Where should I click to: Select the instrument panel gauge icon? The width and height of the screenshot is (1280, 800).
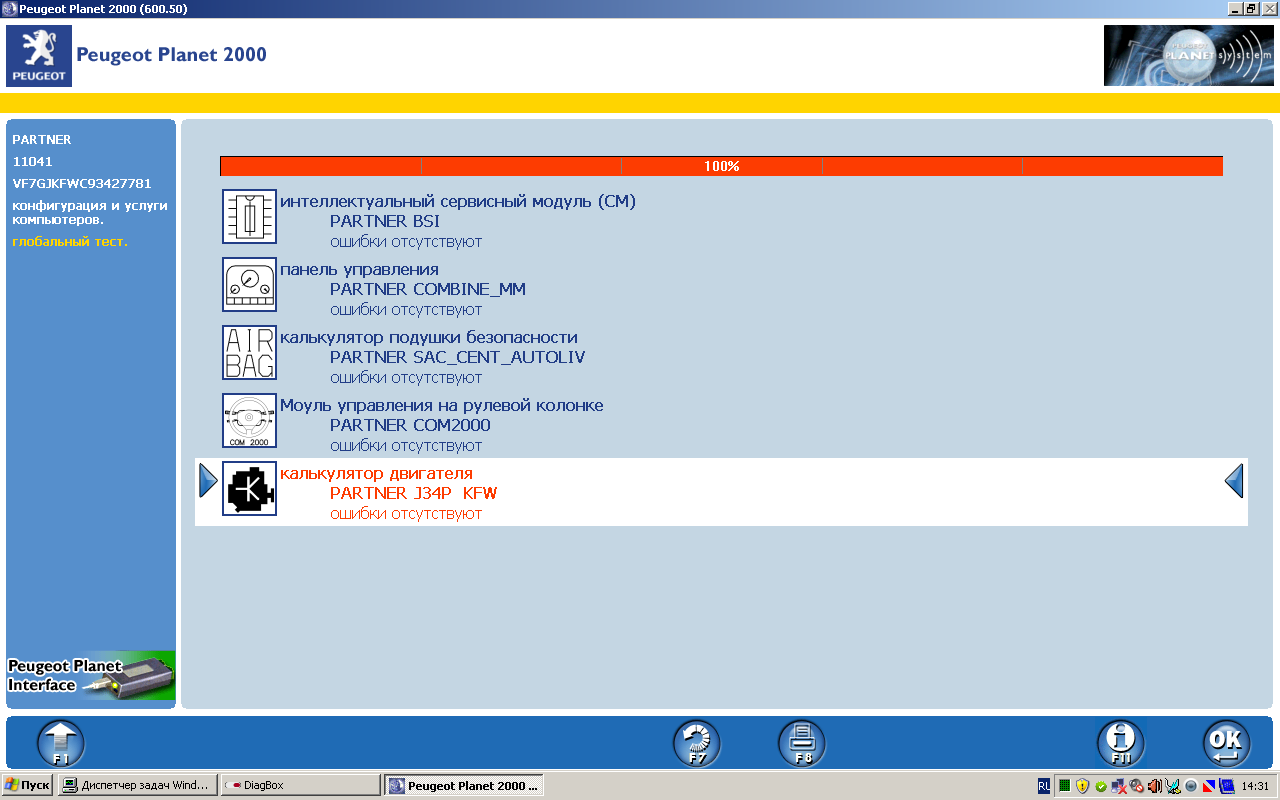coord(249,284)
